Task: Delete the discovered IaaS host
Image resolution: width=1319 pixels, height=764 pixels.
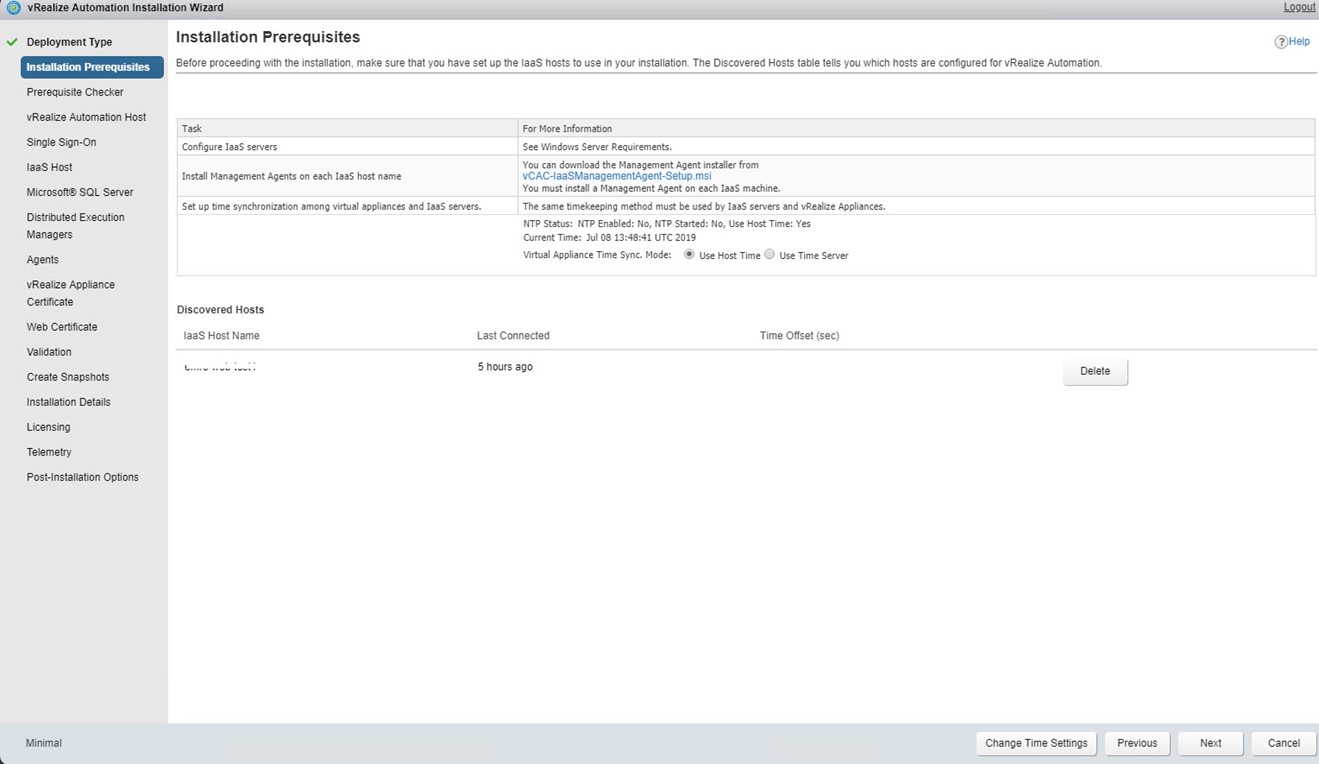Action: tap(1095, 371)
